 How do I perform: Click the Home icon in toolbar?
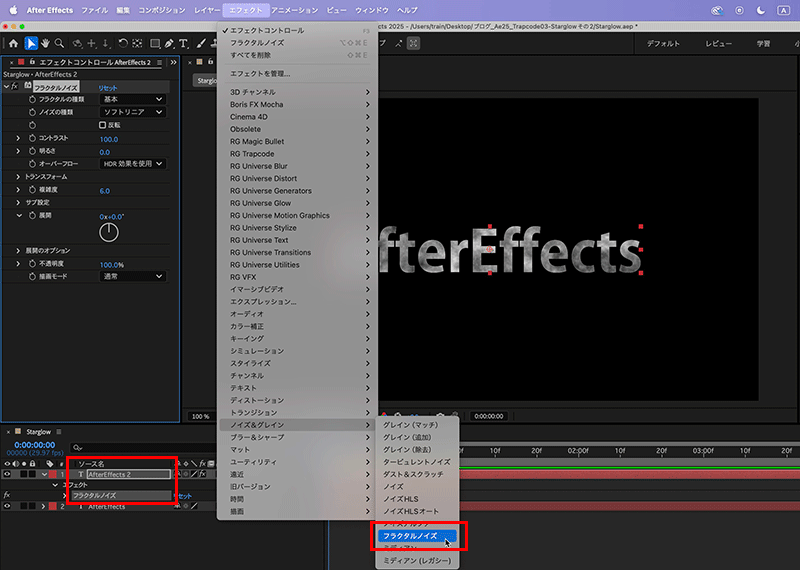pos(13,43)
